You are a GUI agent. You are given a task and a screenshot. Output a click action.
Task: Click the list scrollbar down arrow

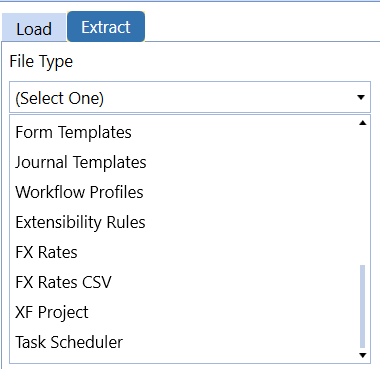click(363, 355)
